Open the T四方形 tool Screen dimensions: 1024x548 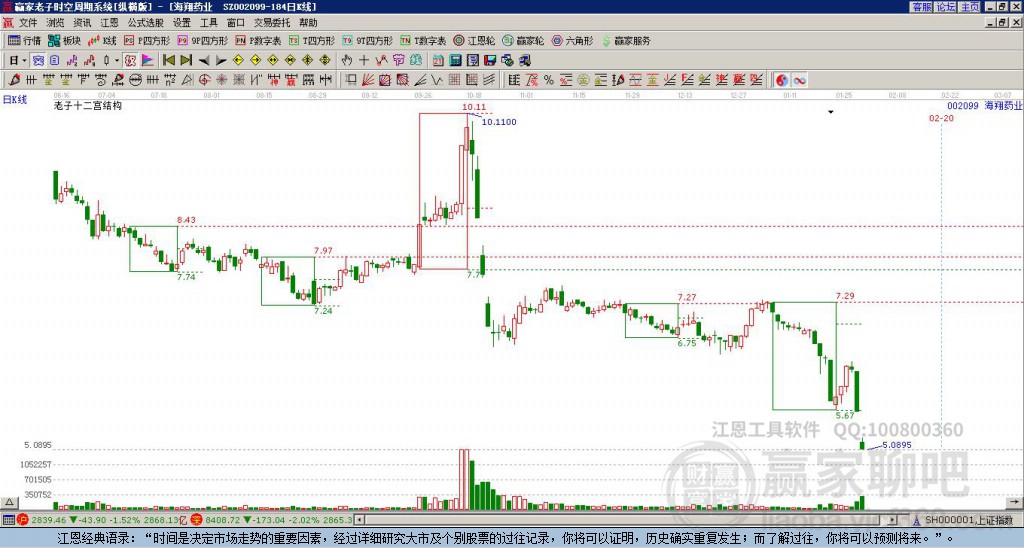pos(311,40)
